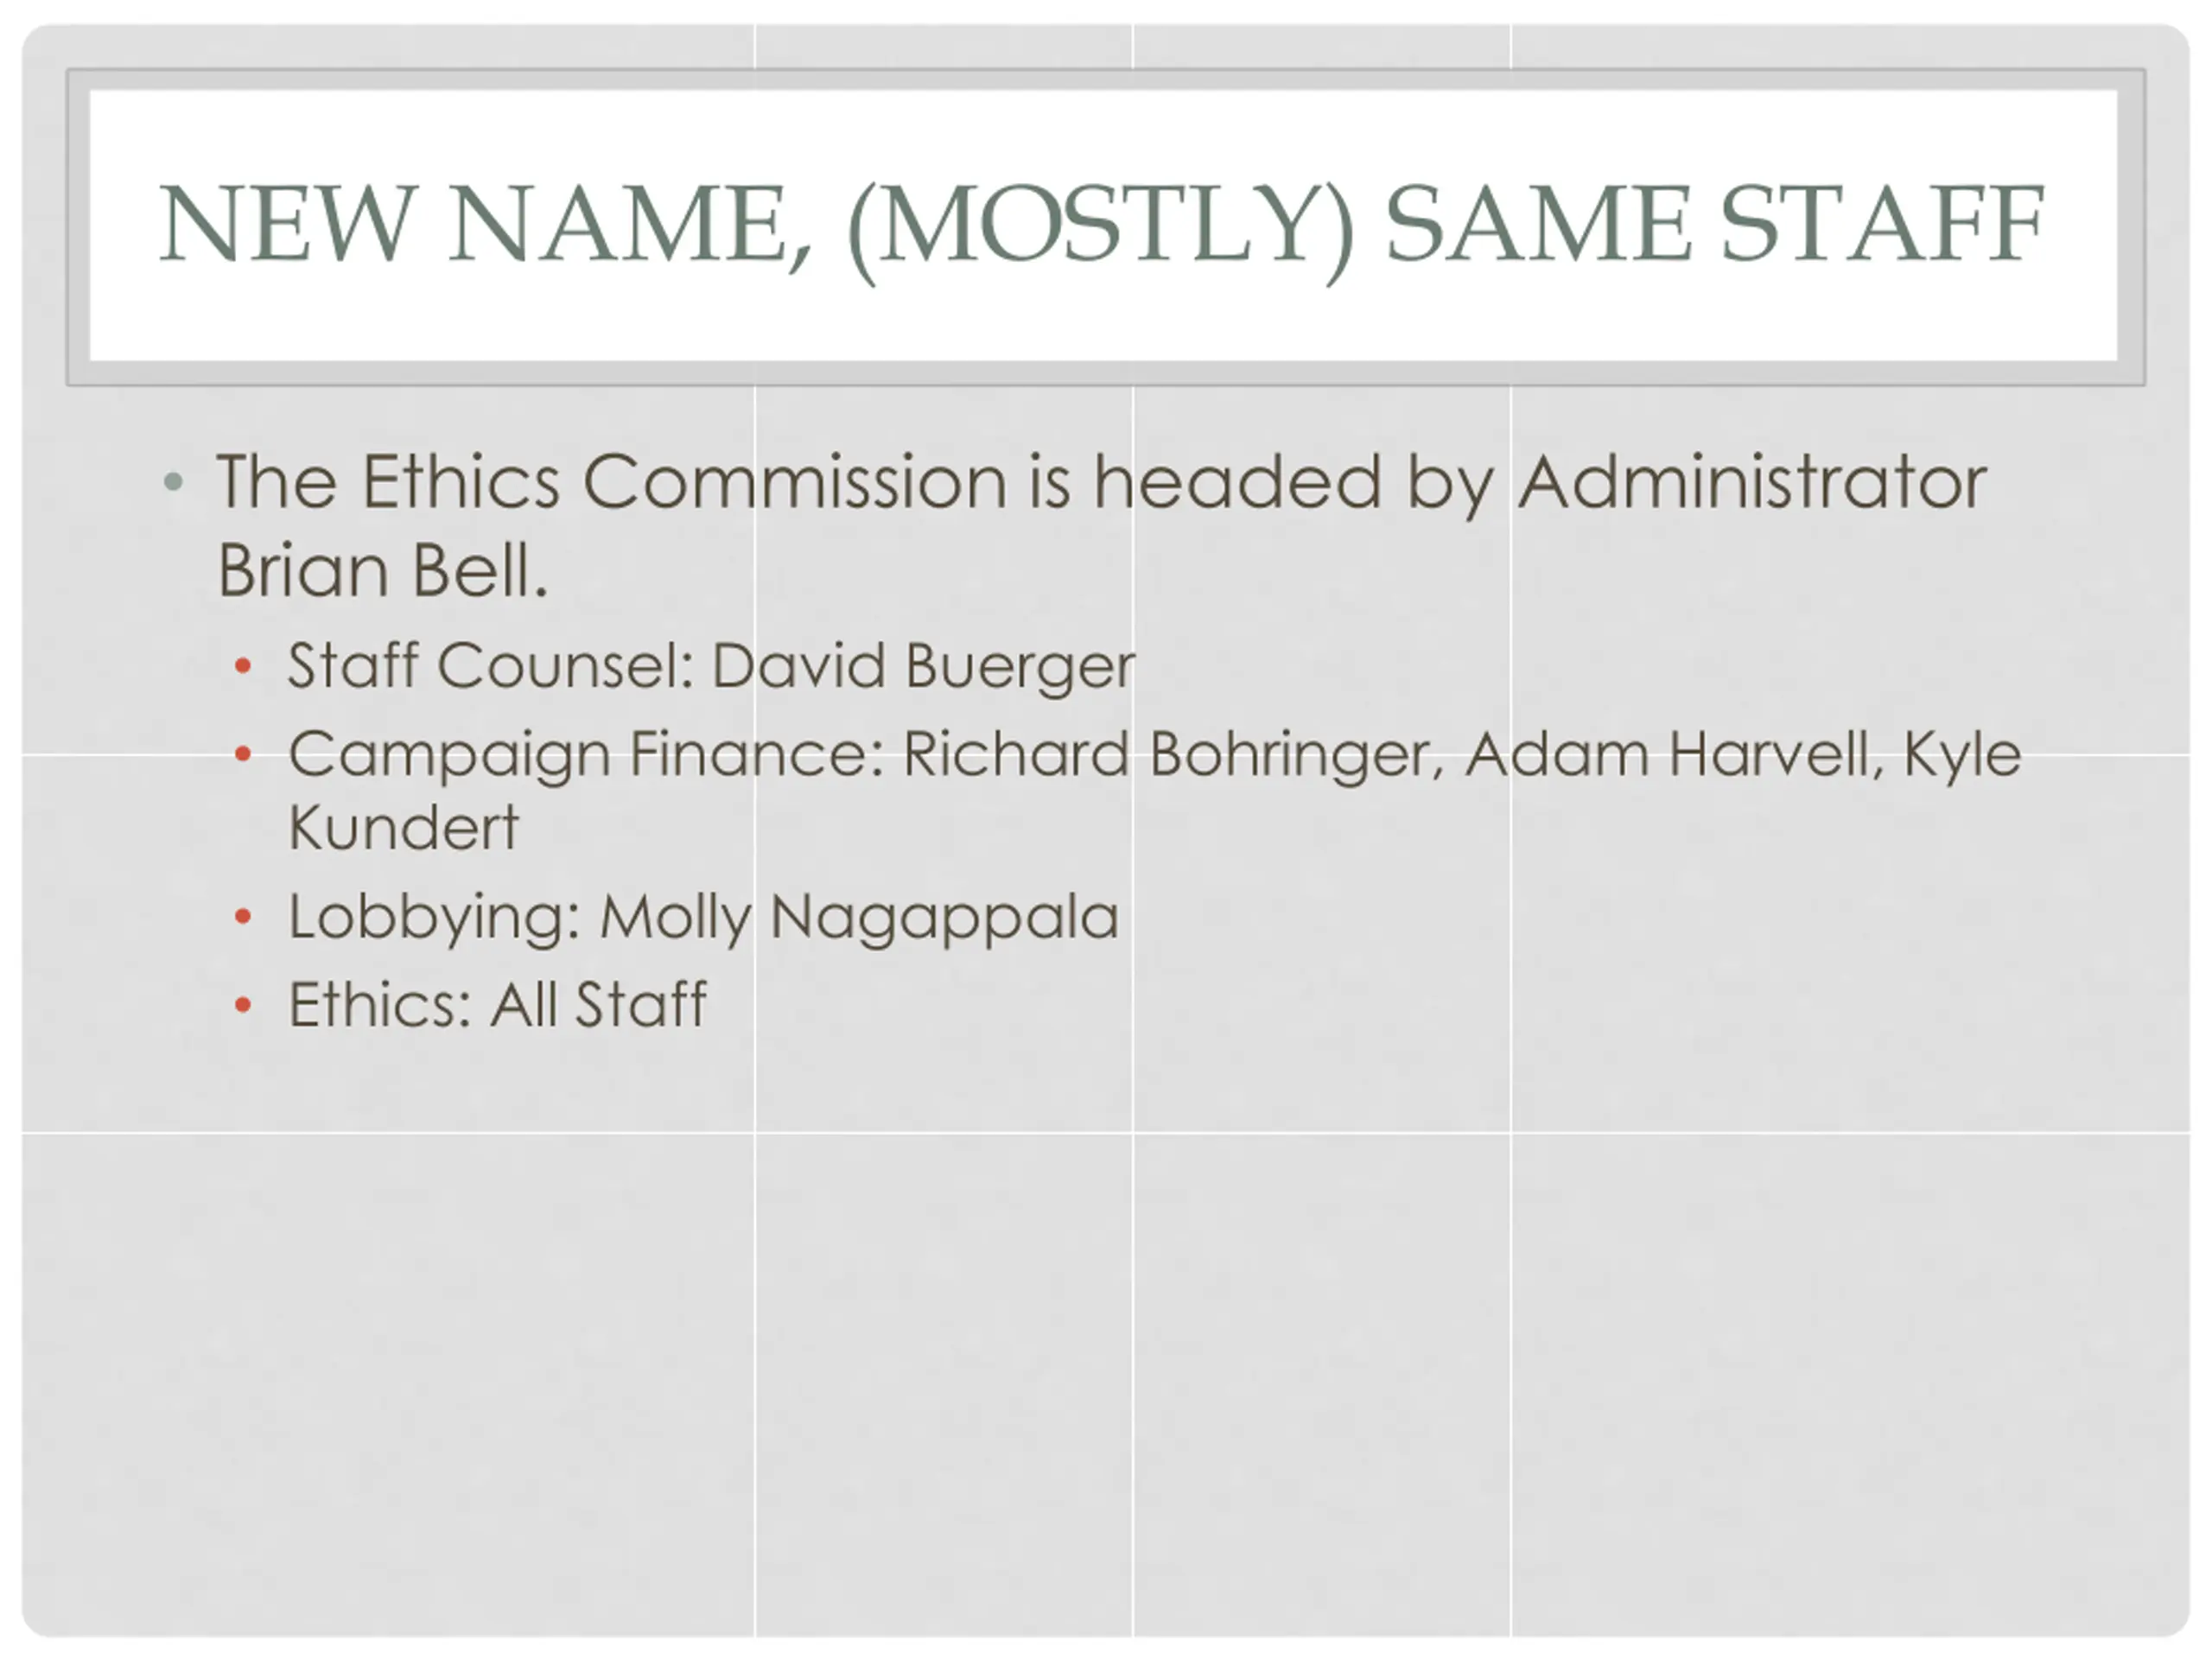Click the red bullet beside 'Lobbying'
This screenshot has height=1659, width=2212.
click(242, 916)
